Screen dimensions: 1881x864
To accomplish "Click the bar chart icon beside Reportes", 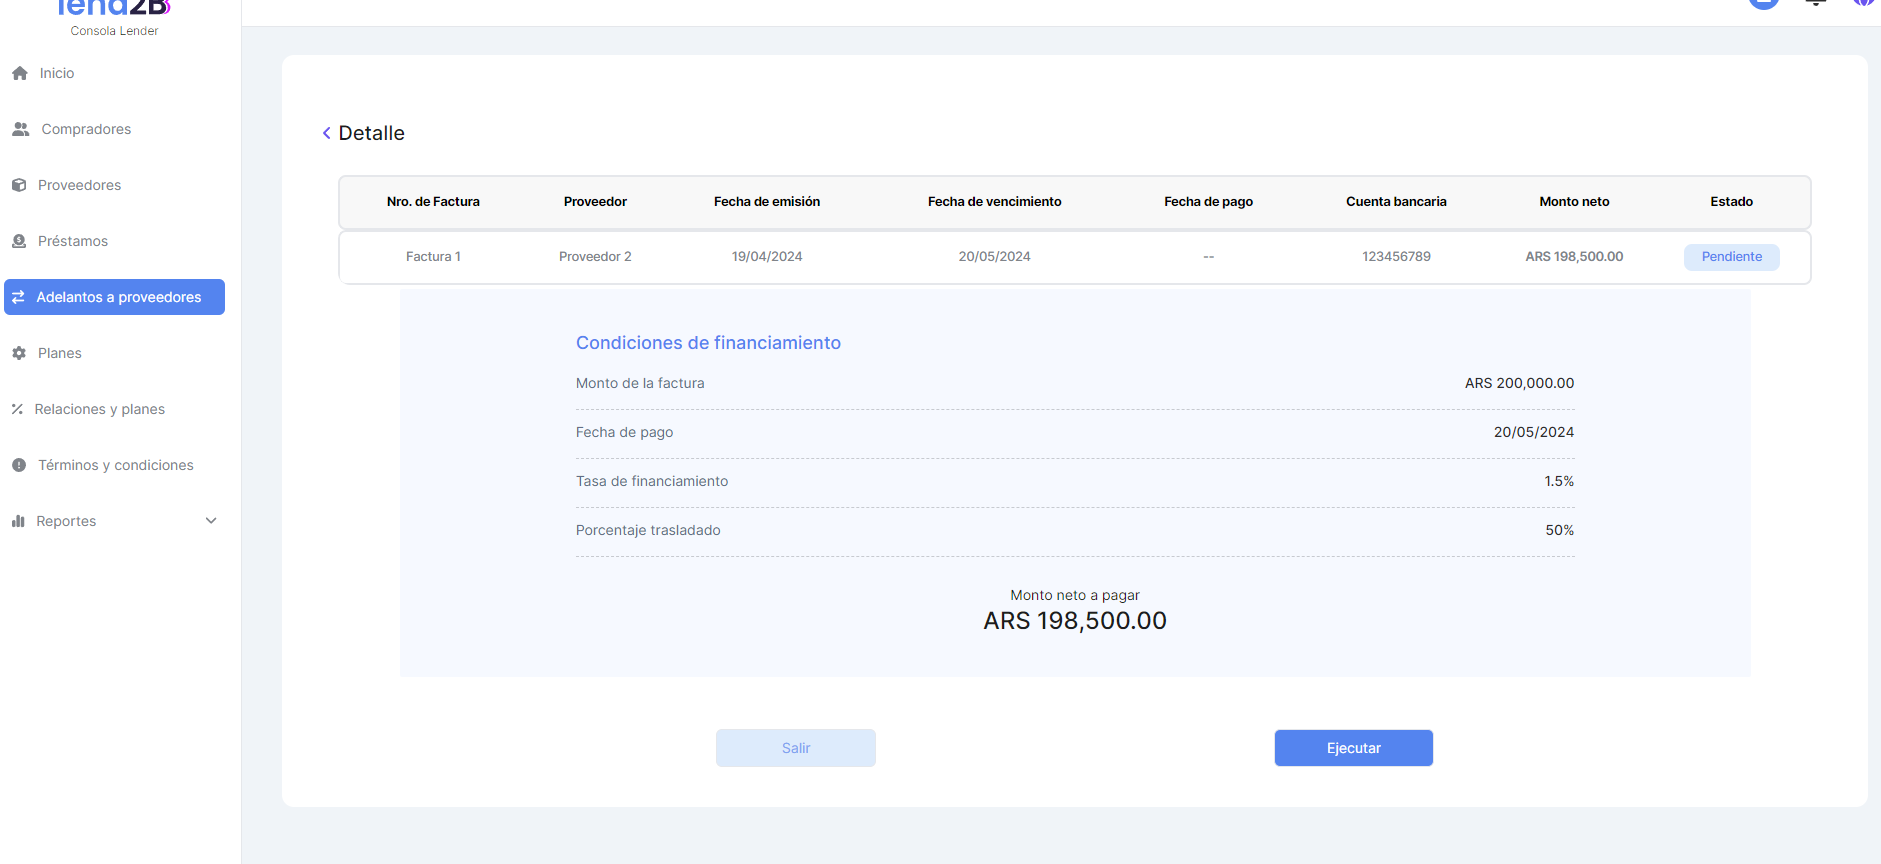I will tap(18, 521).
